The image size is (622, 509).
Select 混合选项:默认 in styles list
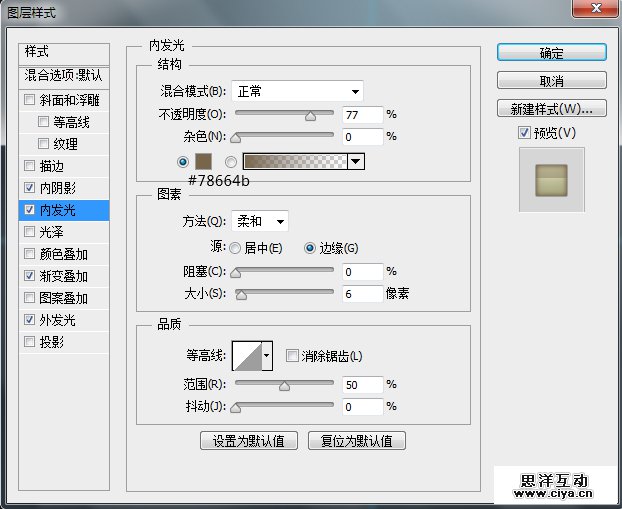(64, 75)
